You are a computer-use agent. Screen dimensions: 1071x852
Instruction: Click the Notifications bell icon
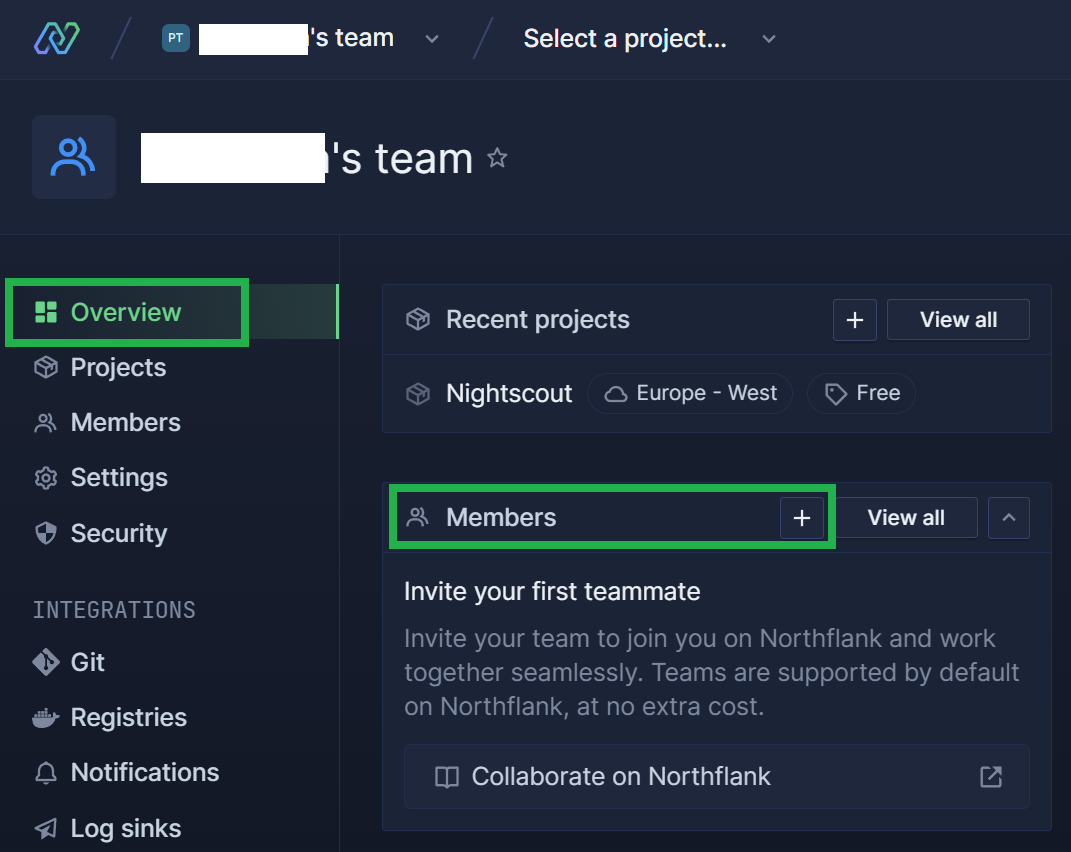click(x=46, y=773)
